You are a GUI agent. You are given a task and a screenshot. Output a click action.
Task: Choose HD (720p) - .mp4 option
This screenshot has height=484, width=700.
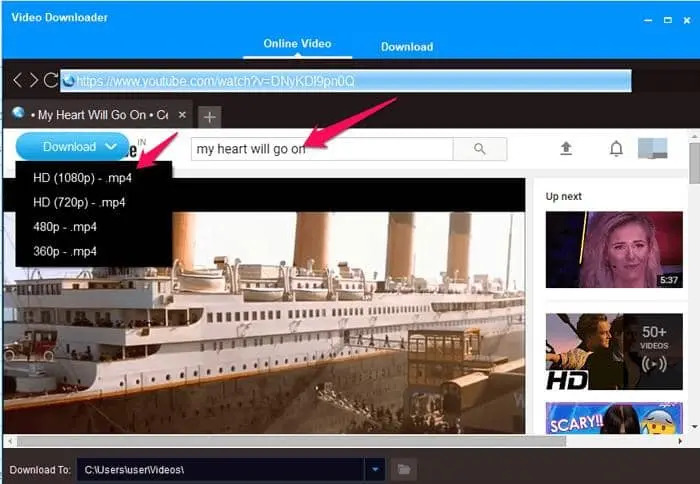click(79, 202)
